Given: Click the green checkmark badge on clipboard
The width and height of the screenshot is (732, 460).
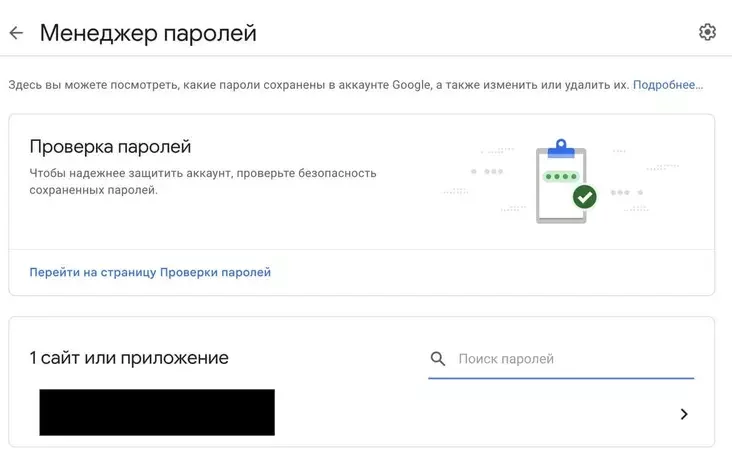Looking at the screenshot, I should pyautogui.click(x=584, y=197).
